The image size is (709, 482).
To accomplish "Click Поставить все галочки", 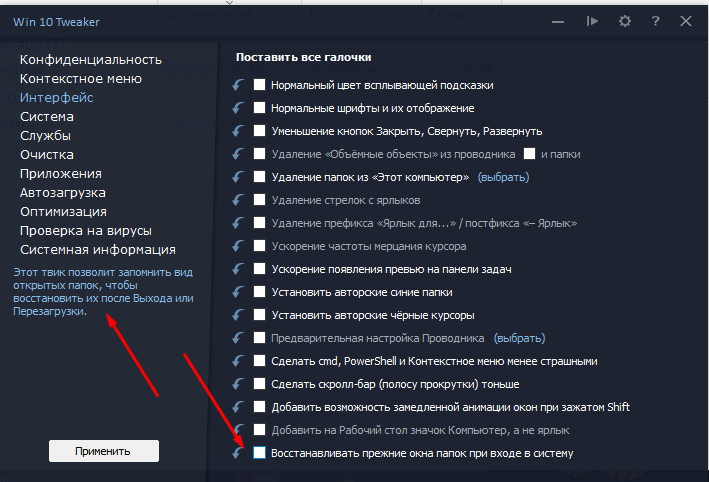I will coord(303,57).
